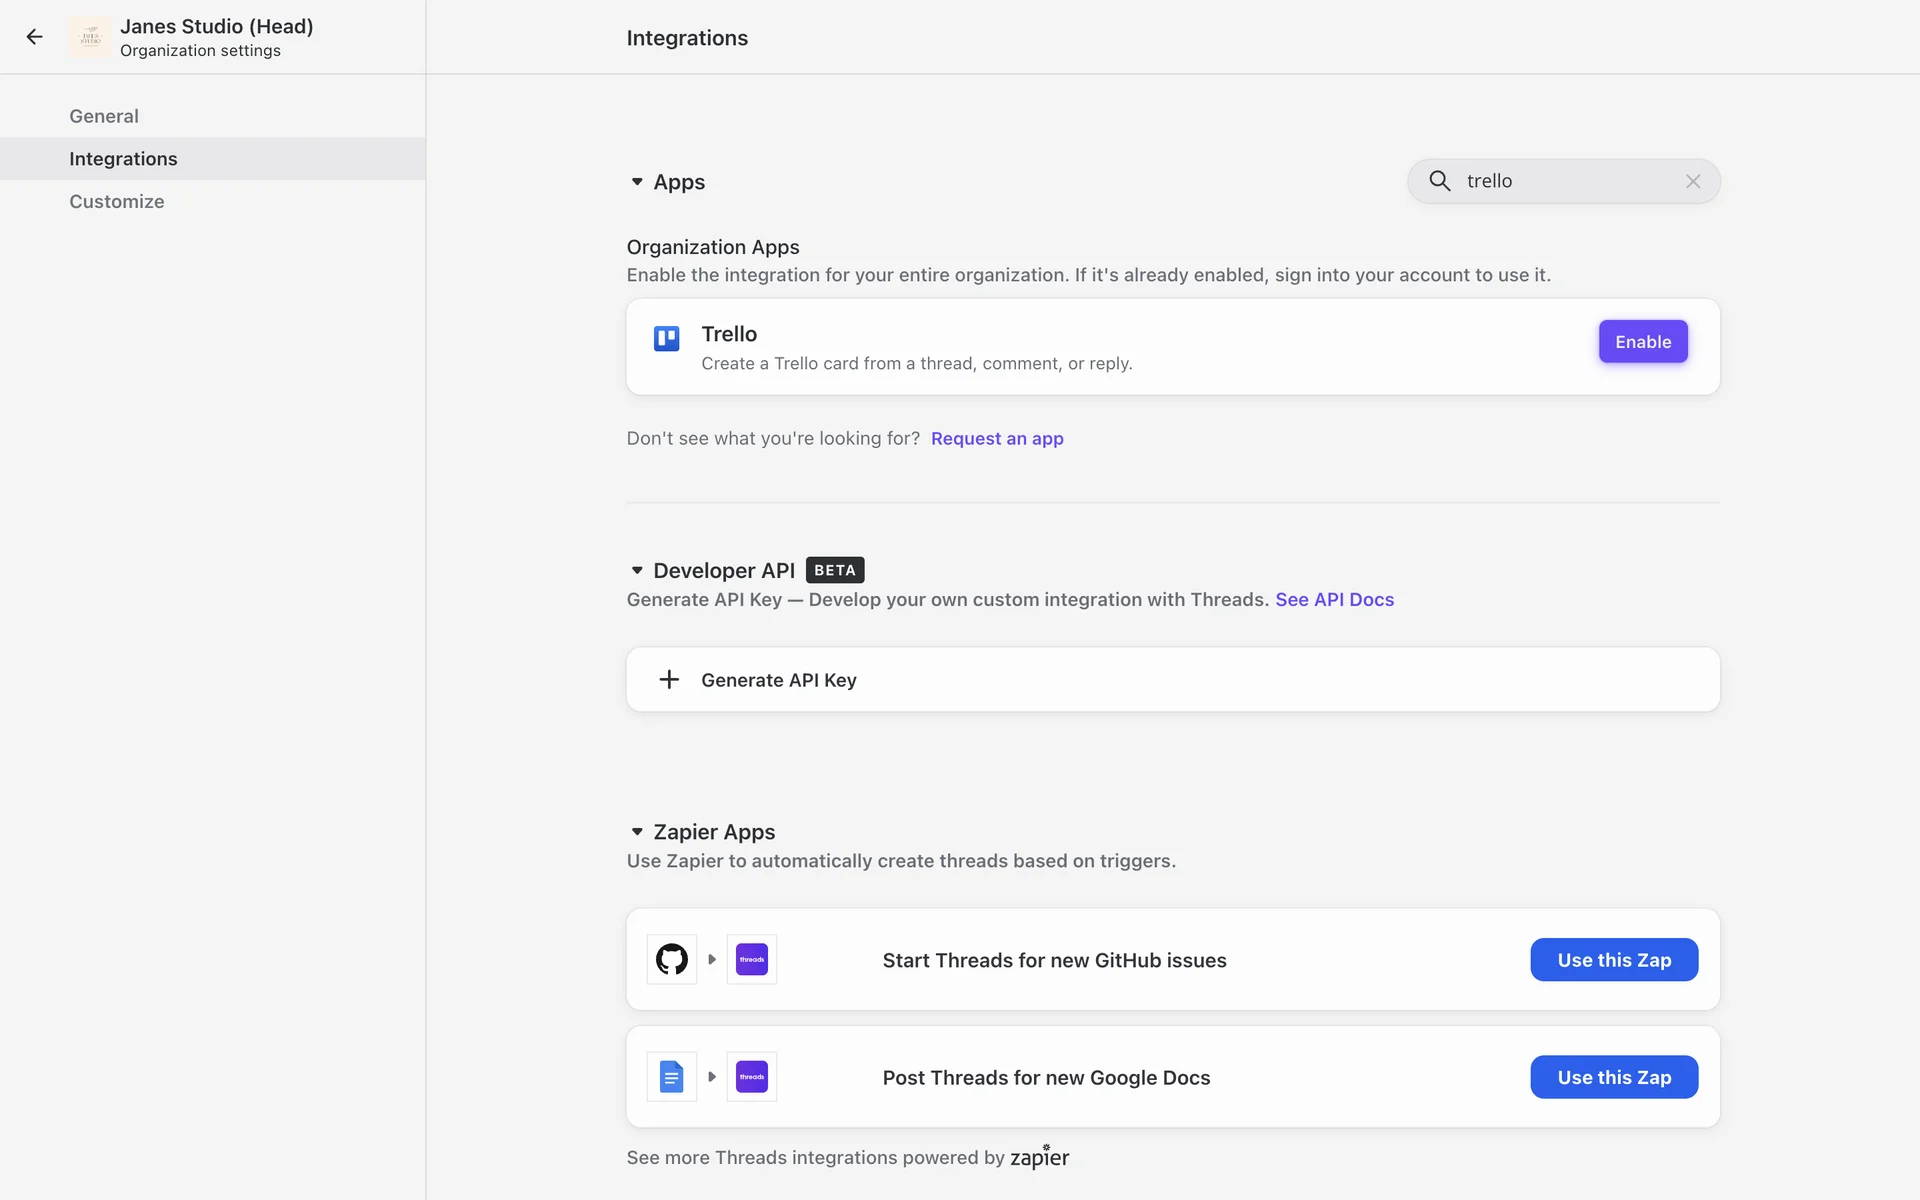Enable the Trello integration

coord(1642,342)
